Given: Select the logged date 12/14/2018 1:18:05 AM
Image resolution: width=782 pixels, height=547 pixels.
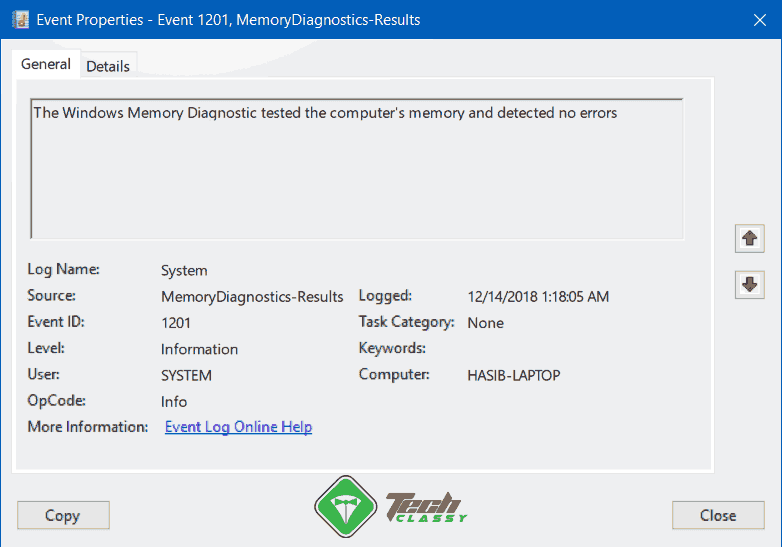Looking at the screenshot, I should click(x=538, y=297).
